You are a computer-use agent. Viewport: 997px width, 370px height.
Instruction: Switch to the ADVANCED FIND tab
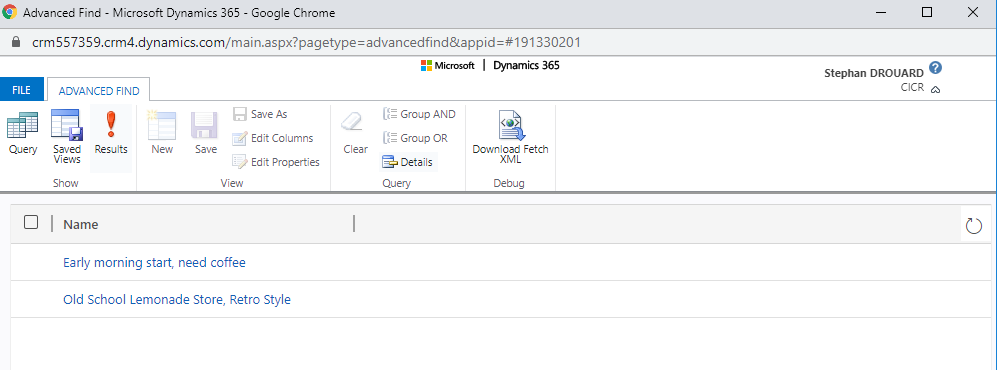[99, 90]
